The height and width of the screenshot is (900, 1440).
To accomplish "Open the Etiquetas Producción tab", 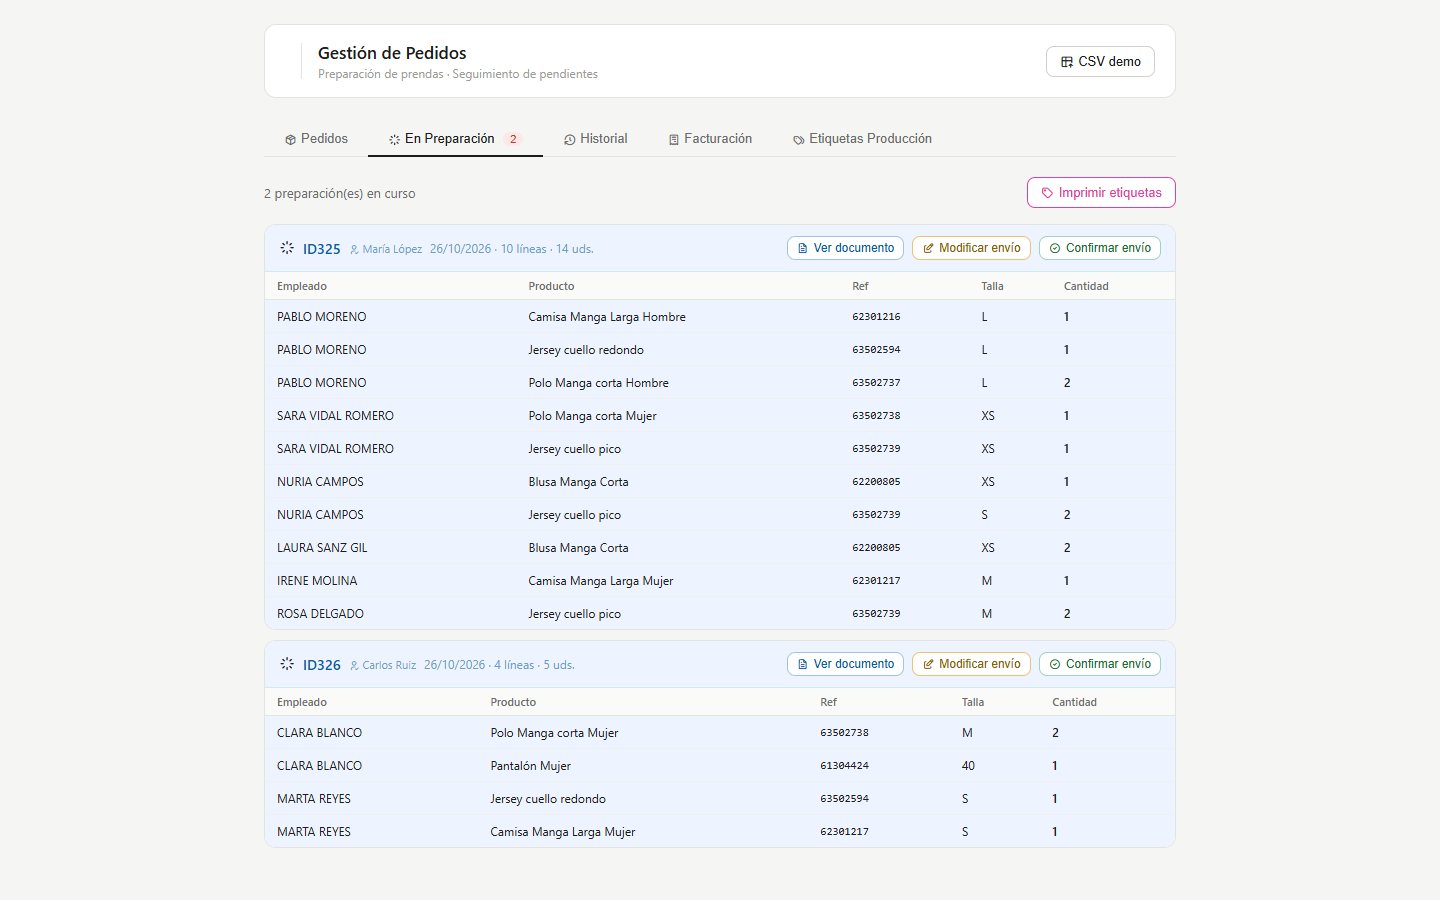I will click(862, 139).
